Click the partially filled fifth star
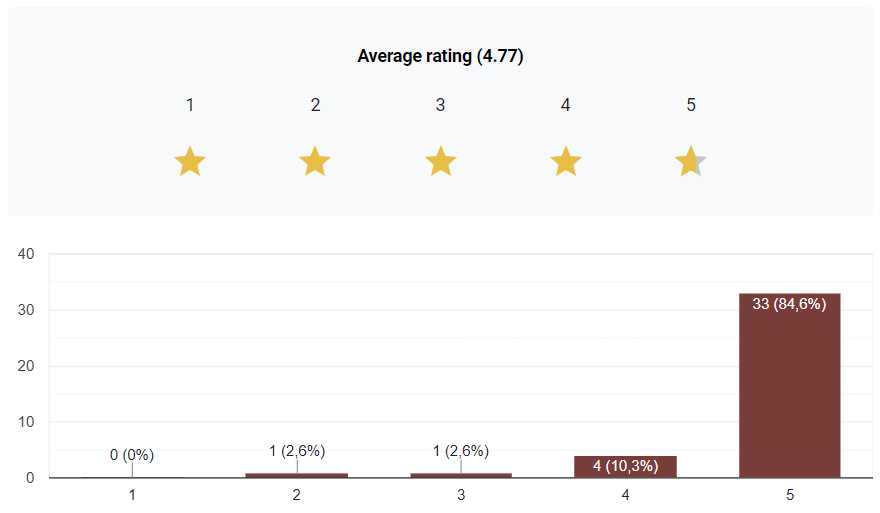Image resolution: width=880 pixels, height=513 pixels. 691,161
